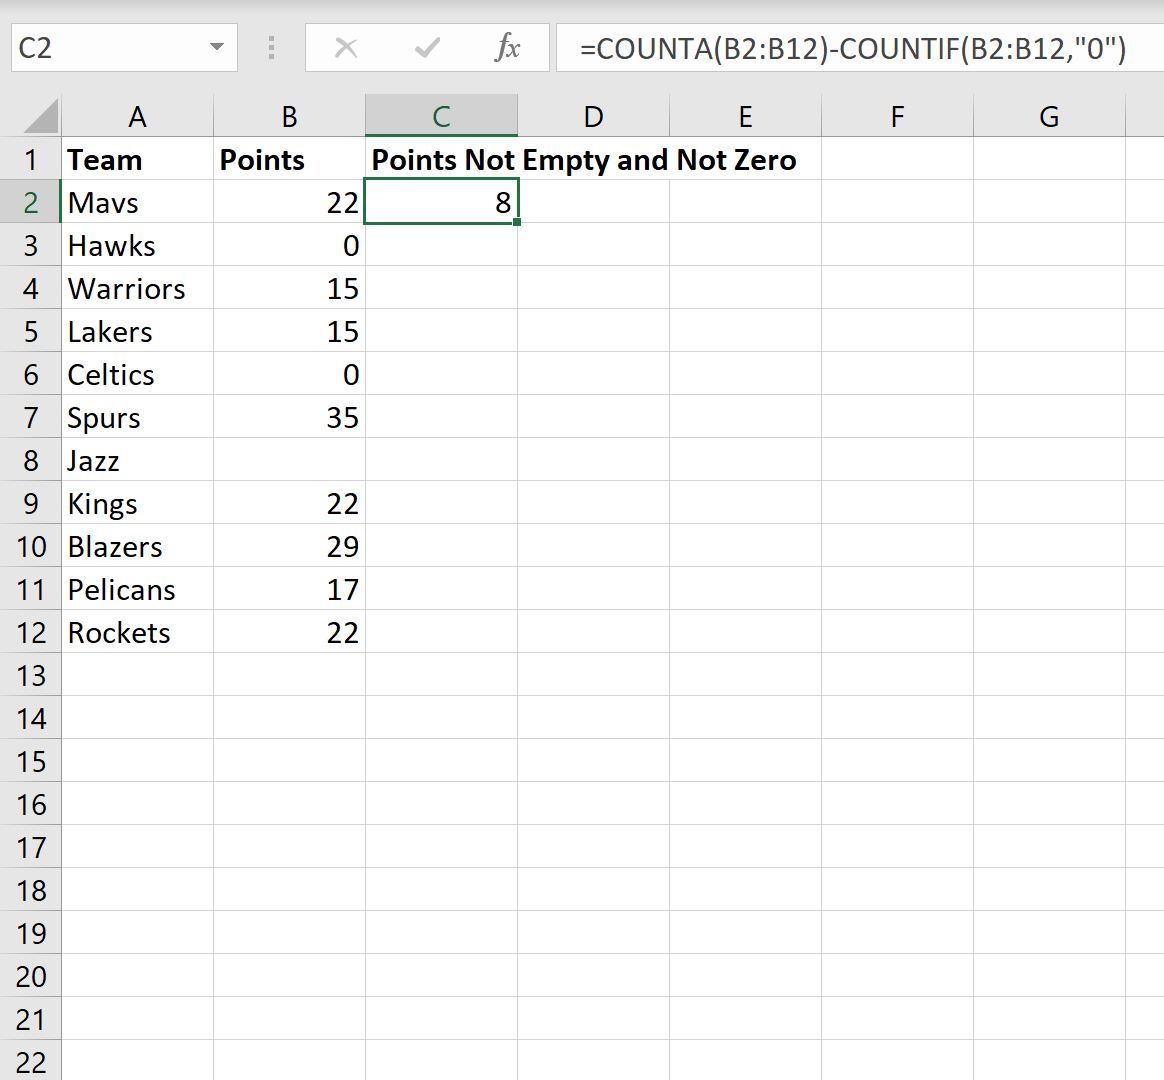Select column G header
Viewport: 1164px width, 1080px height.
tap(1049, 117)
